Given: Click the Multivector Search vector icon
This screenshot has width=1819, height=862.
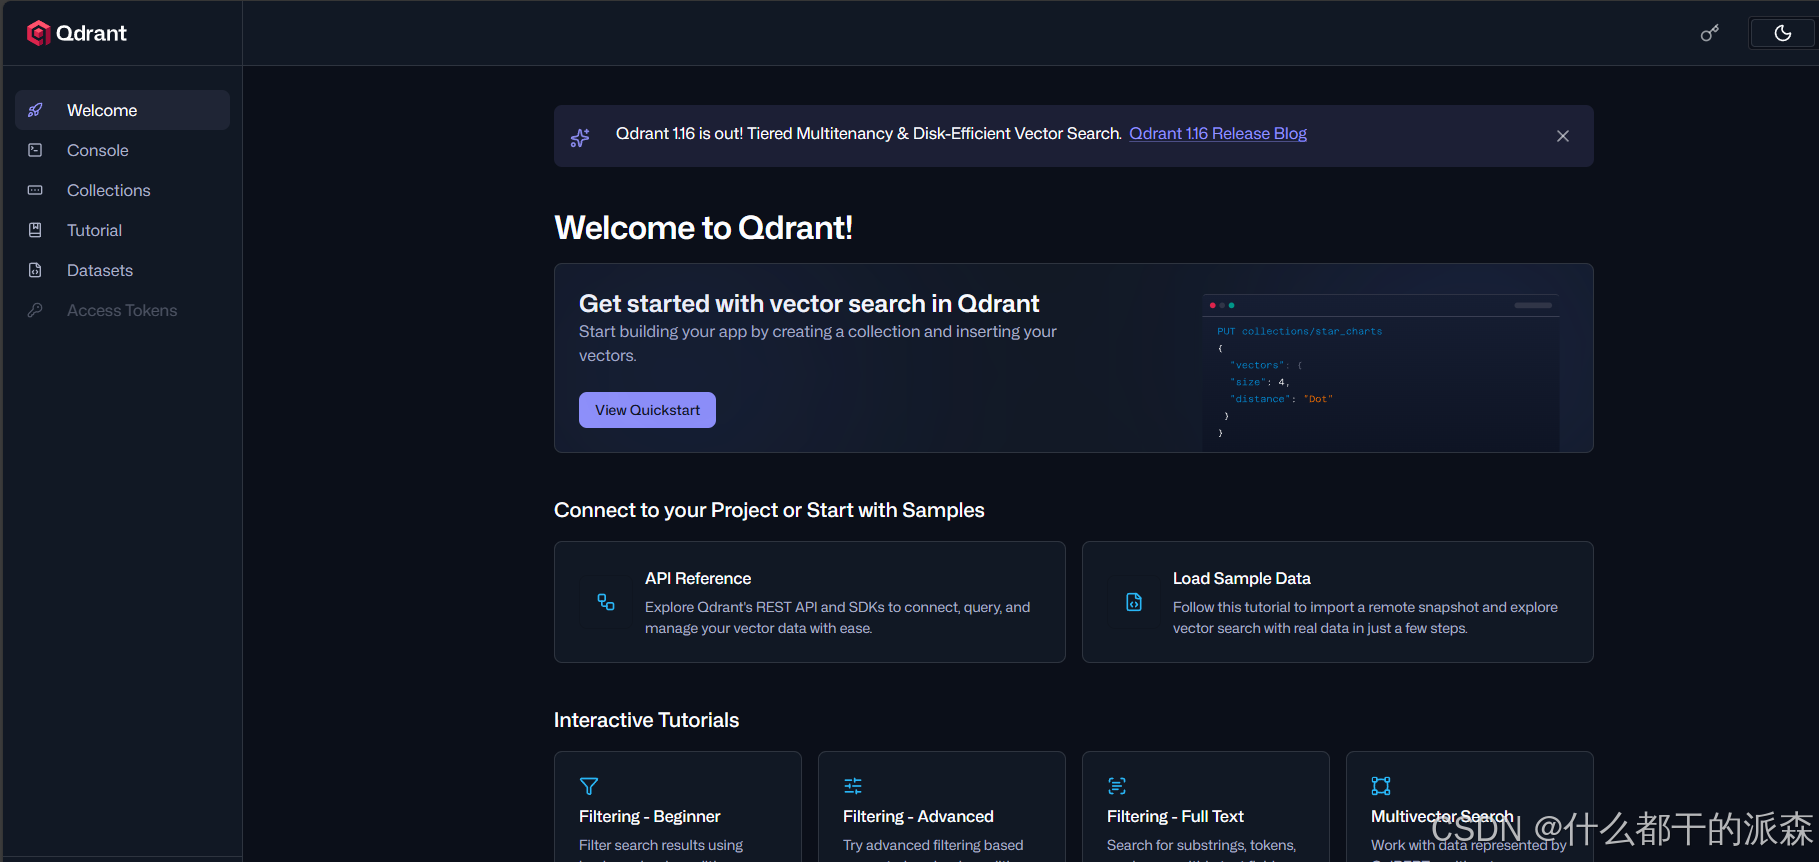Looking at the screenshot, I should [x=1381, y=786].
